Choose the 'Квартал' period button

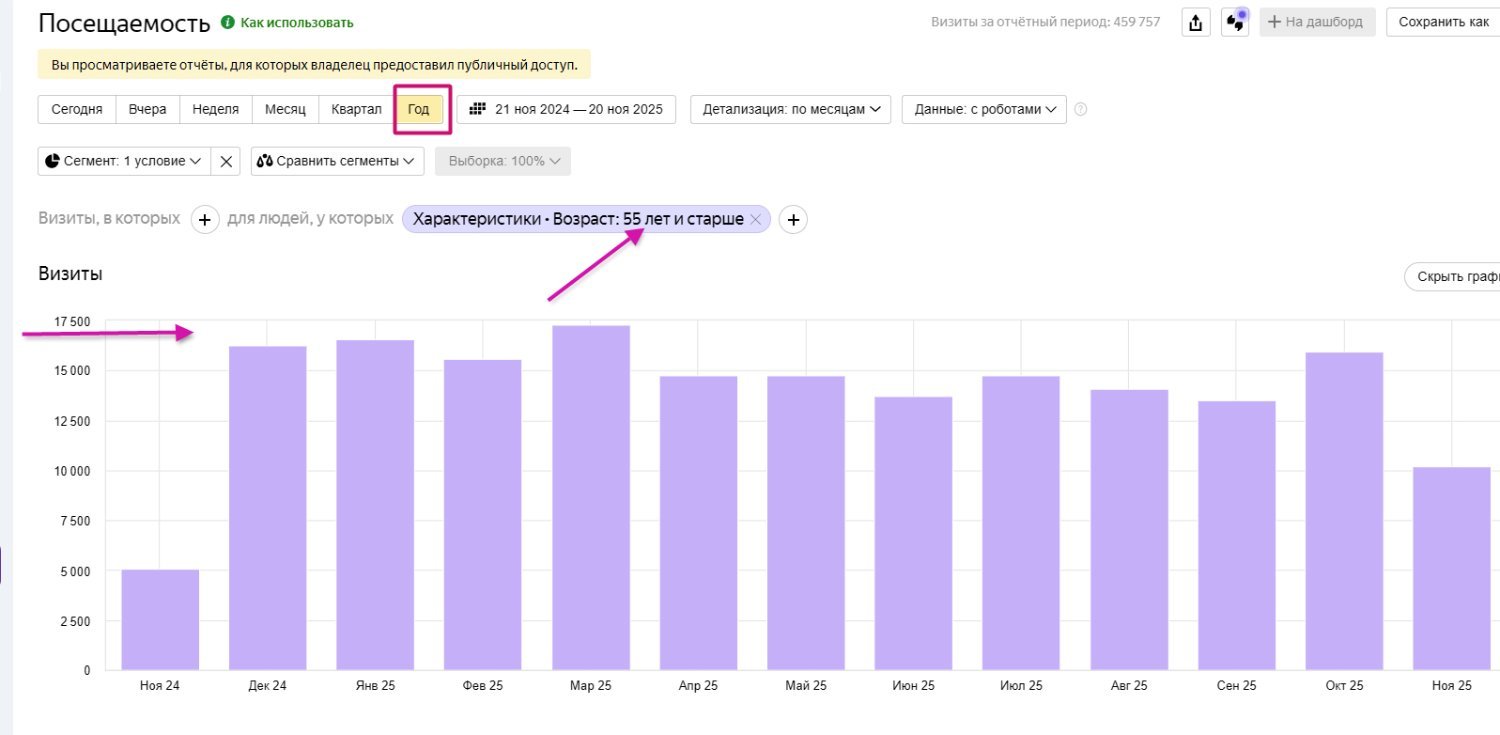tap(356, 109)
